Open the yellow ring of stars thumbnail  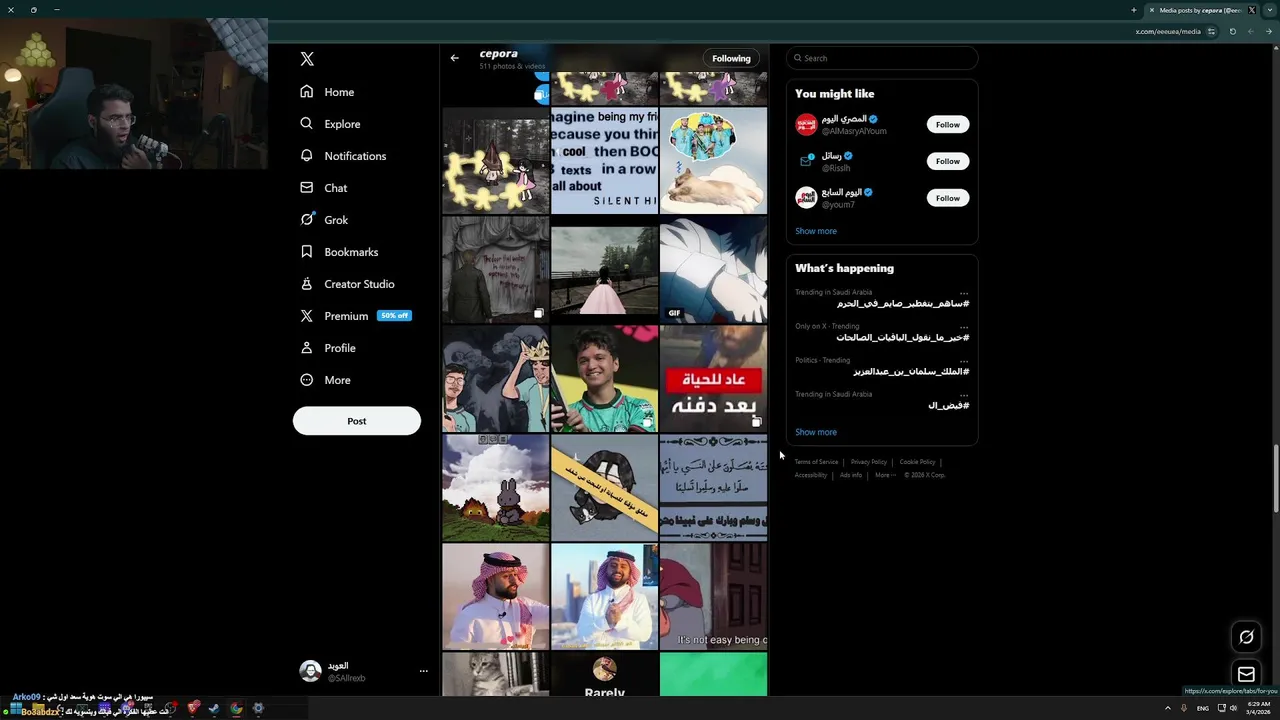tap(496, 161)
